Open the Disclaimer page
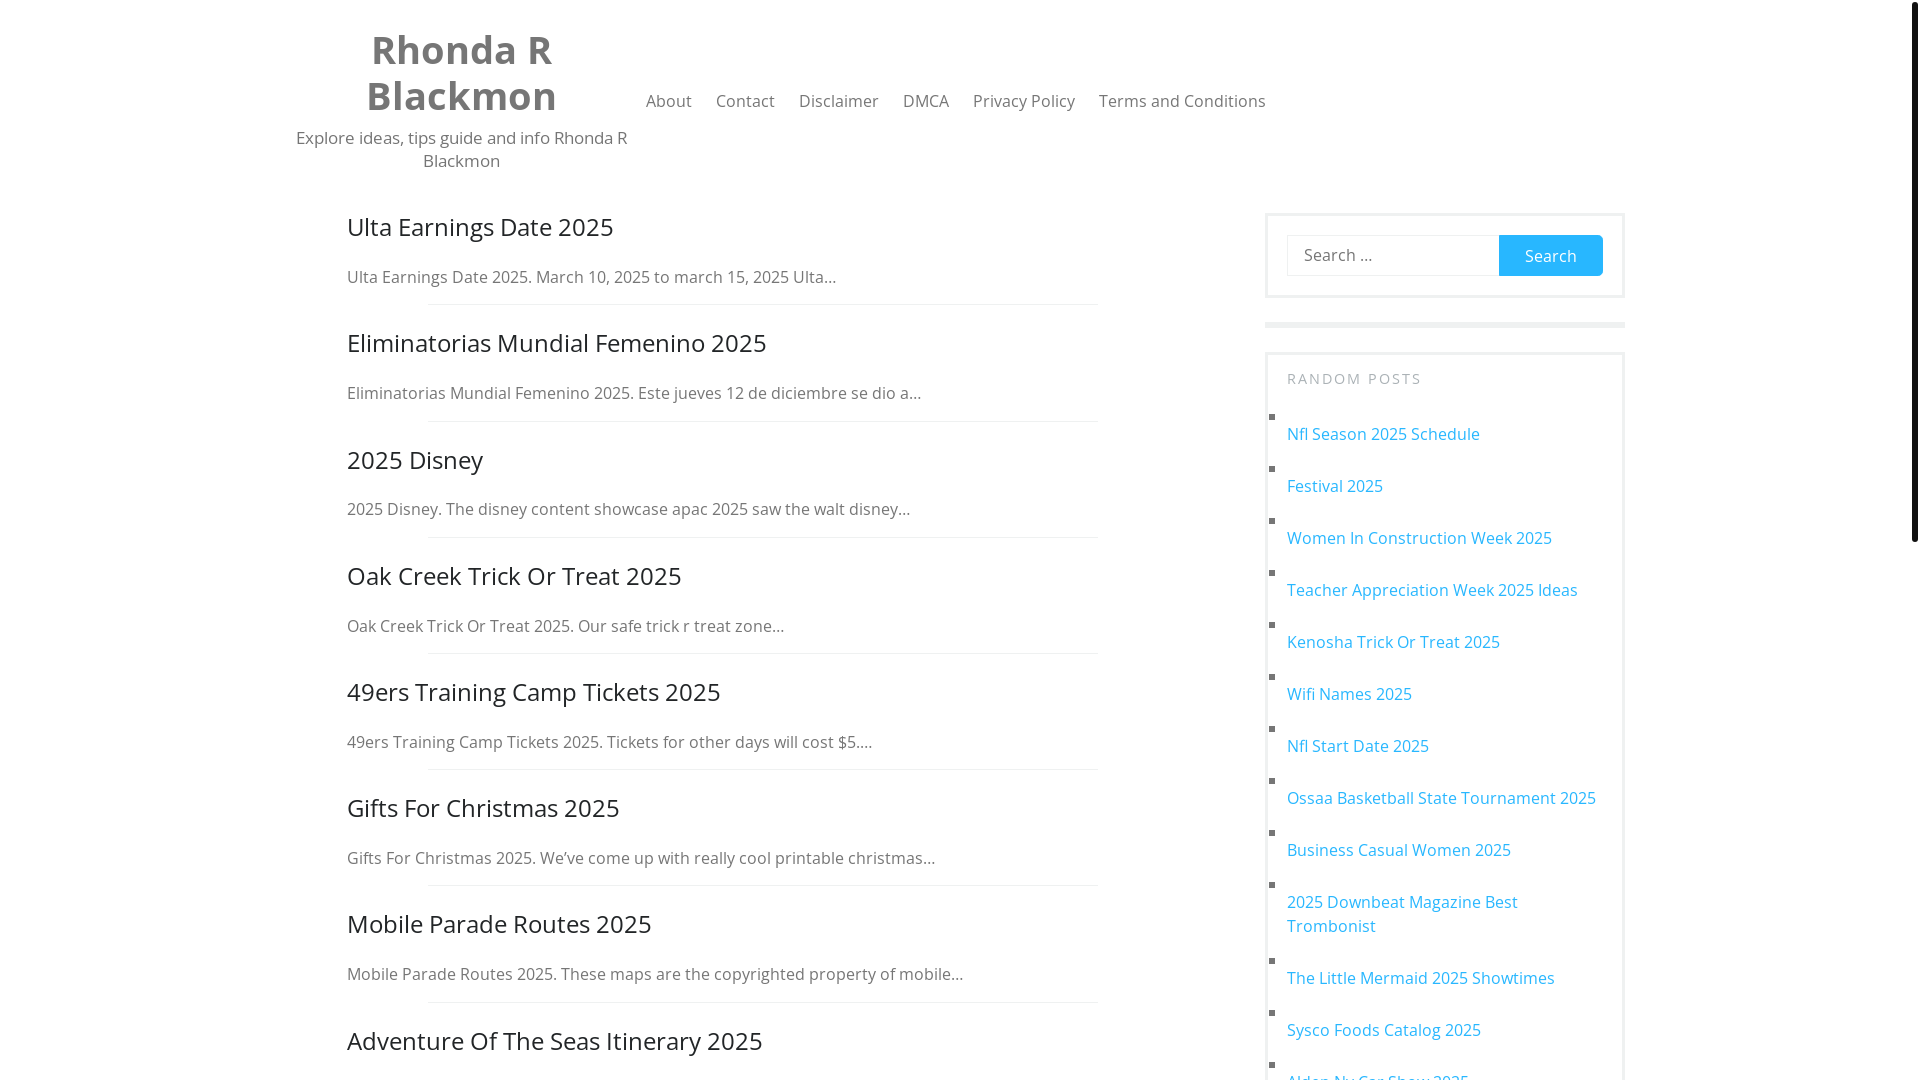This screenshot has height=1080, width=1920. click(x=839, y=101)
